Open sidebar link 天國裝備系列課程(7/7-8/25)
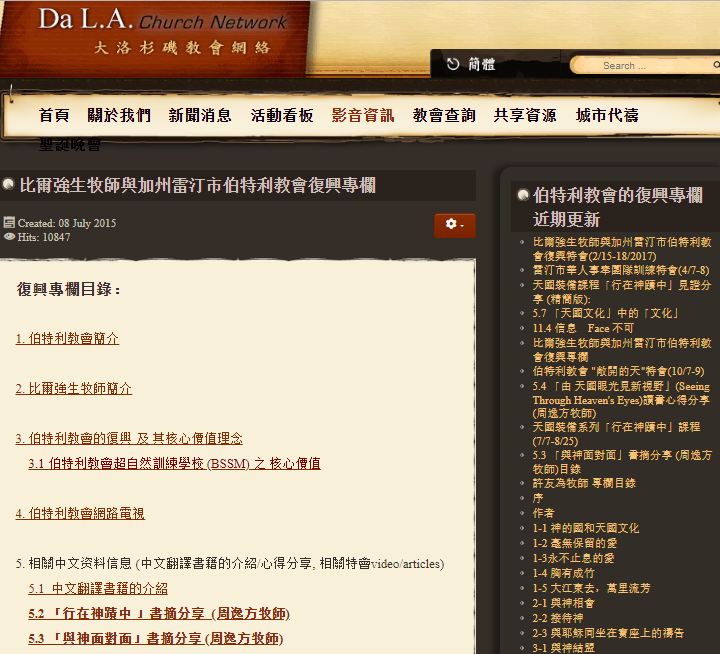The height and width of the screenshot is (654, 720). click(x=617, y=434)
